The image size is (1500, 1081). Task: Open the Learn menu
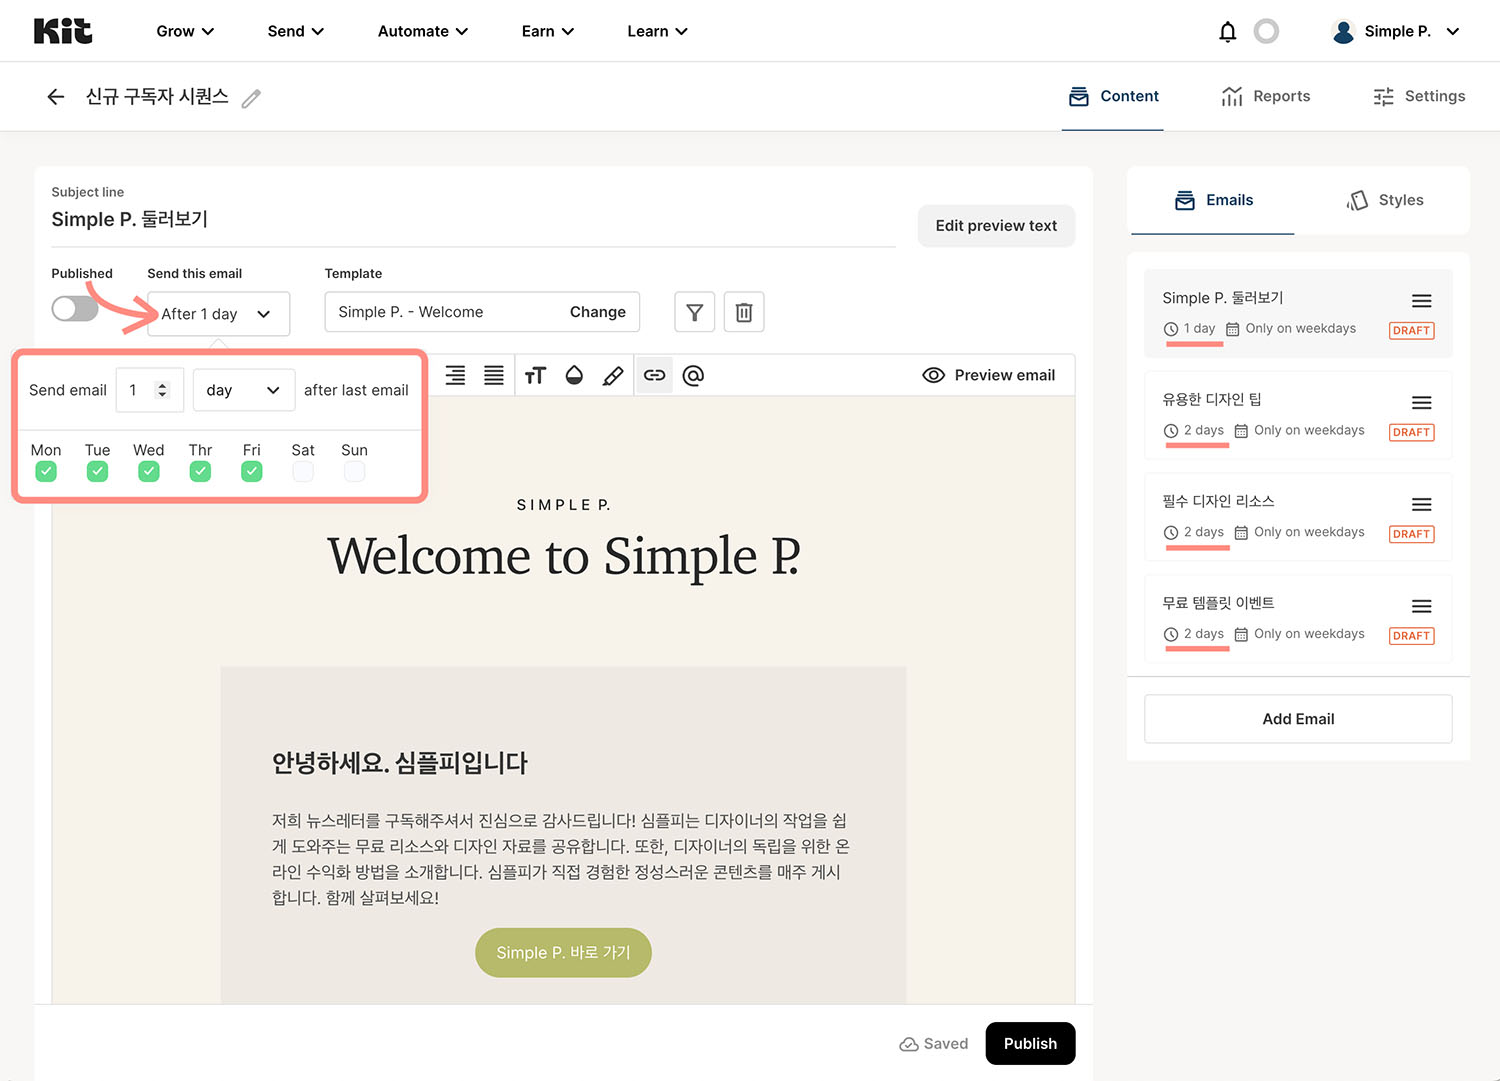[x=657, y=31]
